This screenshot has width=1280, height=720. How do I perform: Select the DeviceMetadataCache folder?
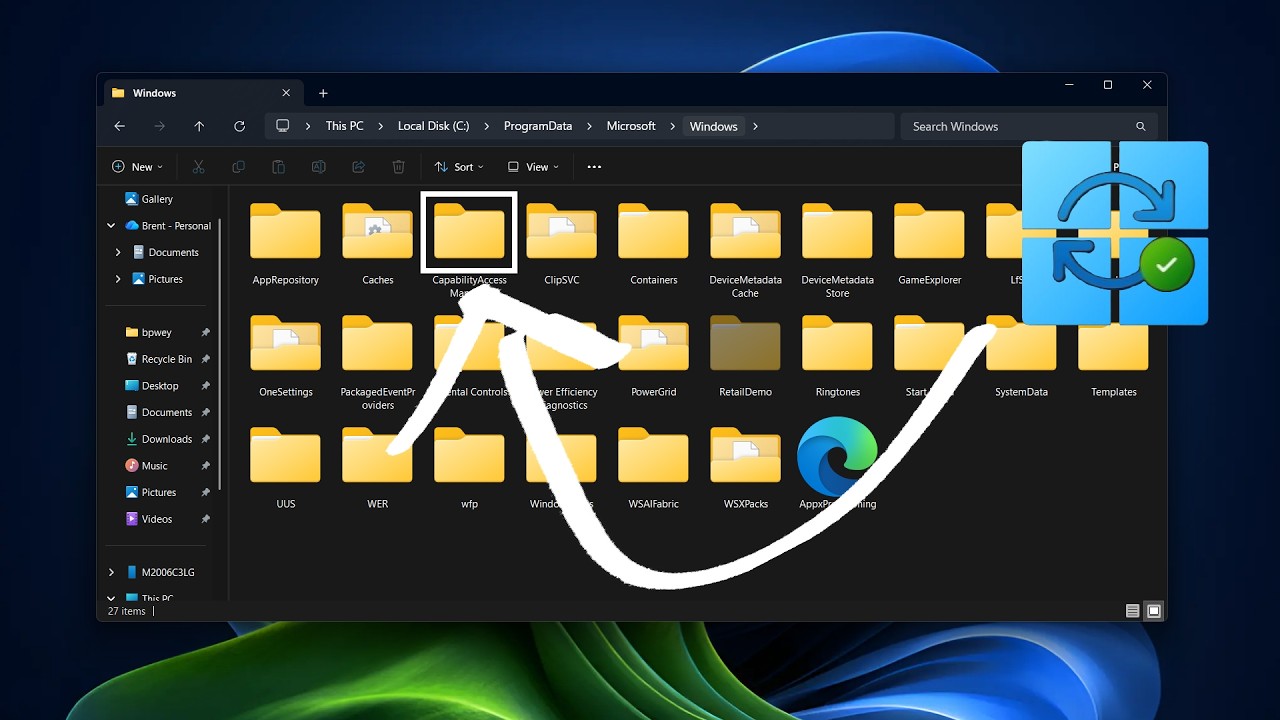click(746, 250)
